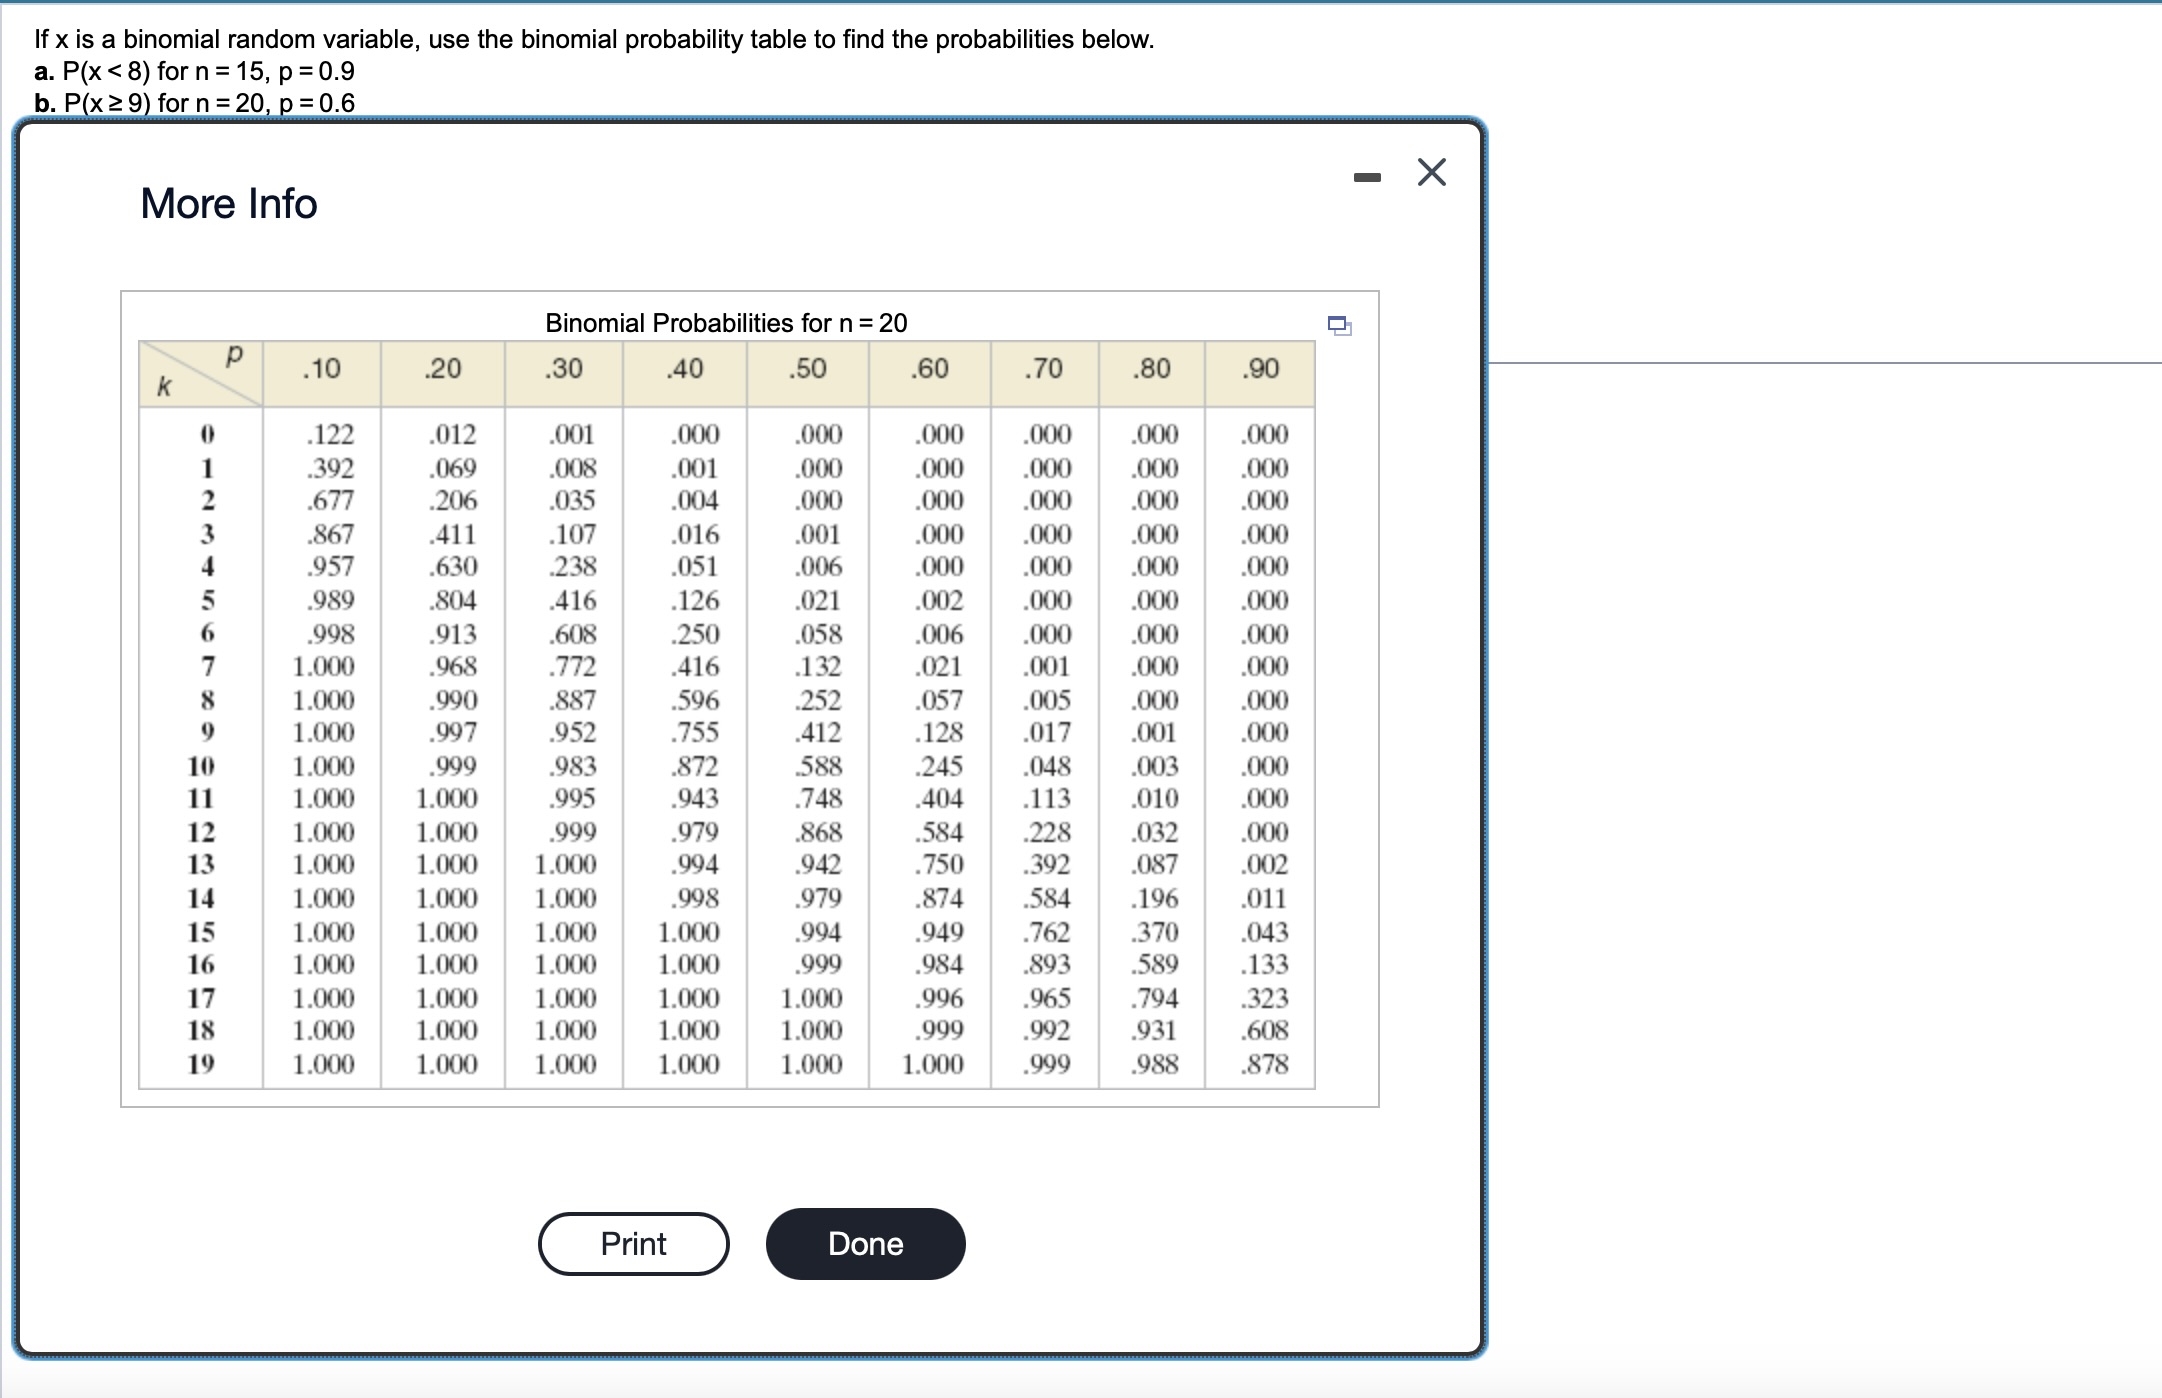Click the pop-out icon beside the table
This screenshot has width=2162, height=1398.
click(x=1340, y=324)
